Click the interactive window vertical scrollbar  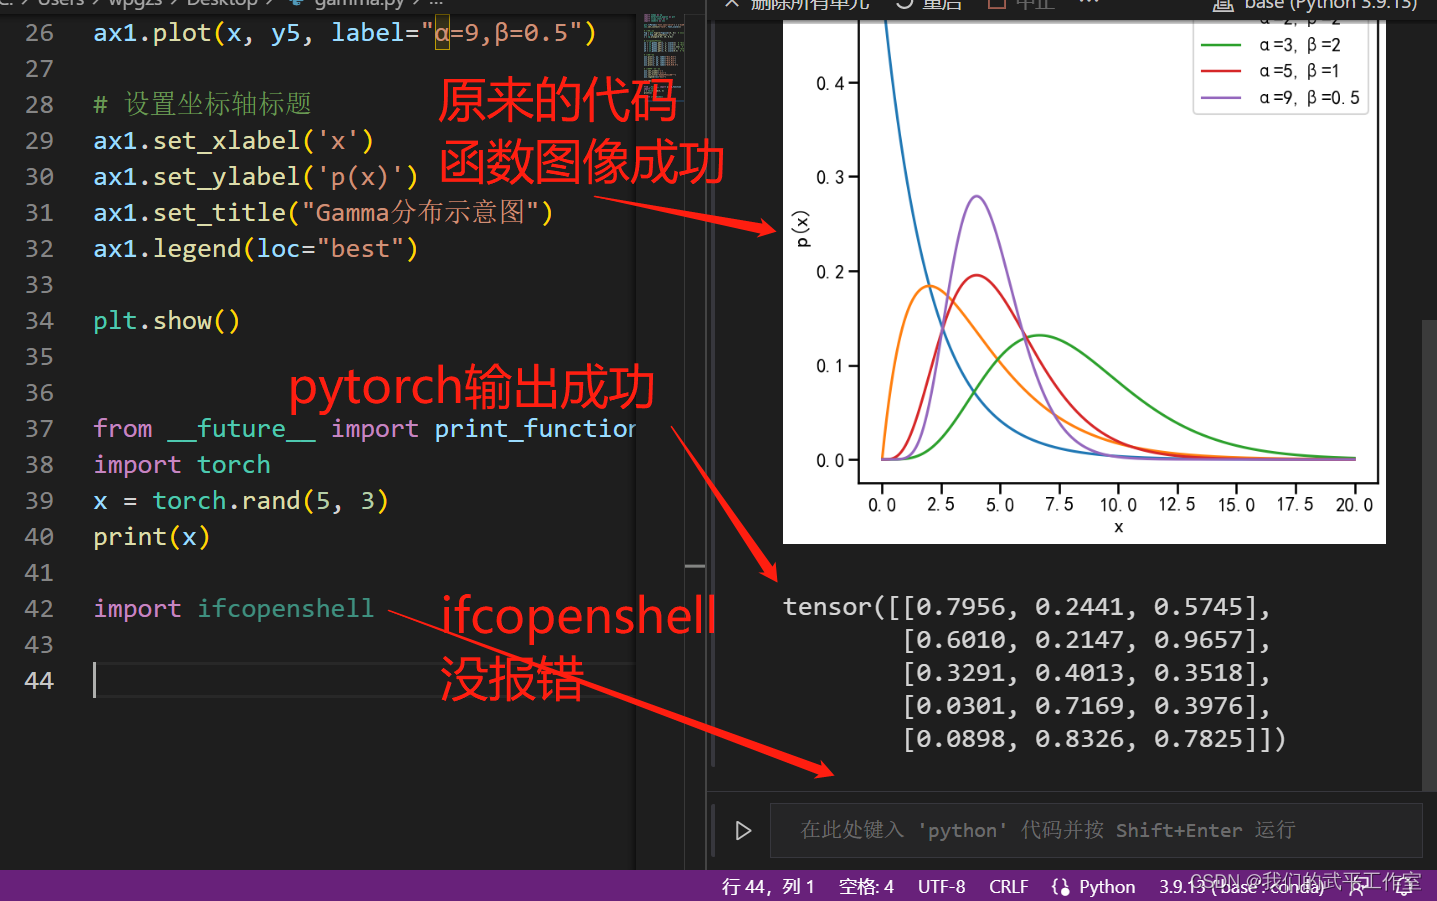click(1429, 555)
